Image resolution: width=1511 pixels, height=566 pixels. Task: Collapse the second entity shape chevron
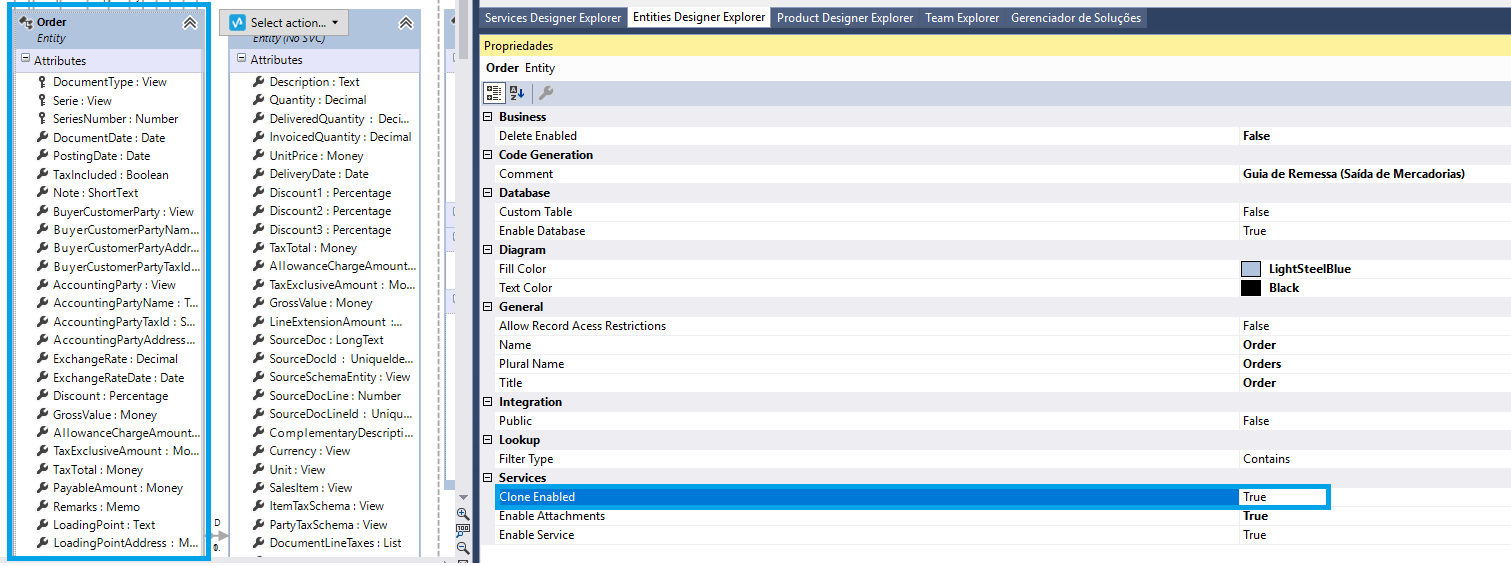point(405,23)
